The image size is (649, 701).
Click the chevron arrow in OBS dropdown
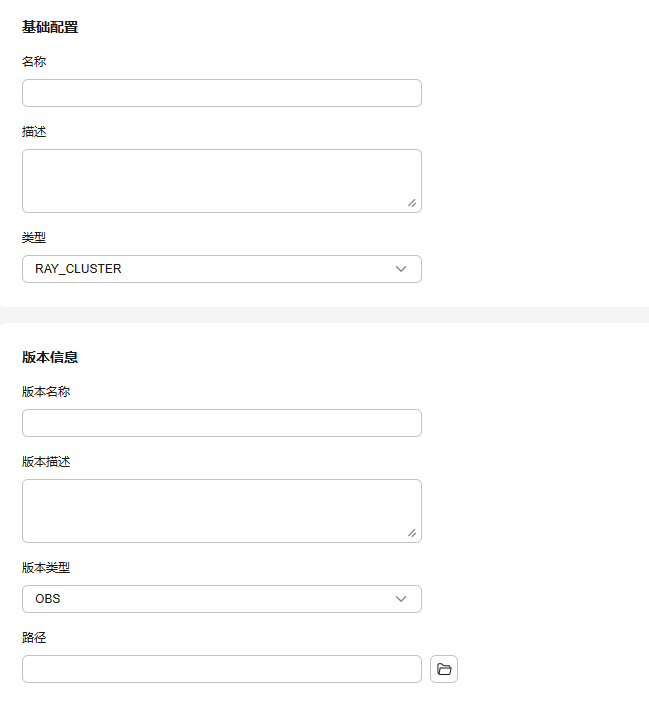tap(400, 599)
